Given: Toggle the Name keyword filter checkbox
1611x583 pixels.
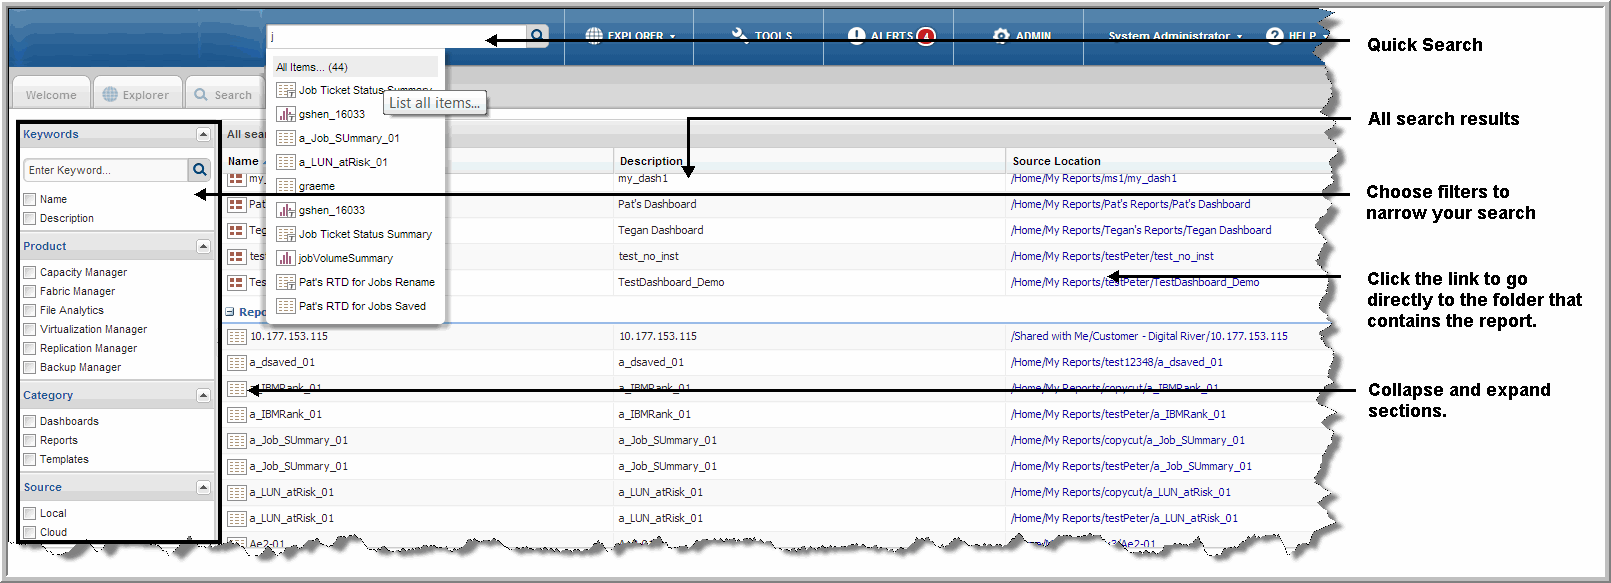Looking at the screenshot, I should click(x=30, y=199).
